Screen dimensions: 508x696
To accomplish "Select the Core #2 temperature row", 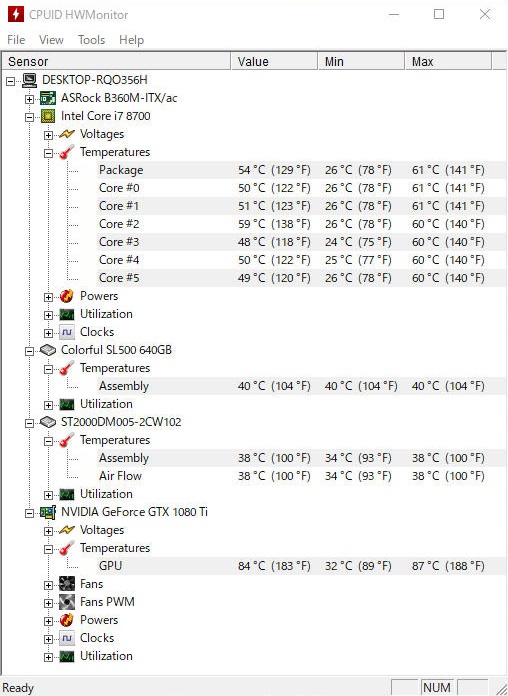I will (301, 224).
